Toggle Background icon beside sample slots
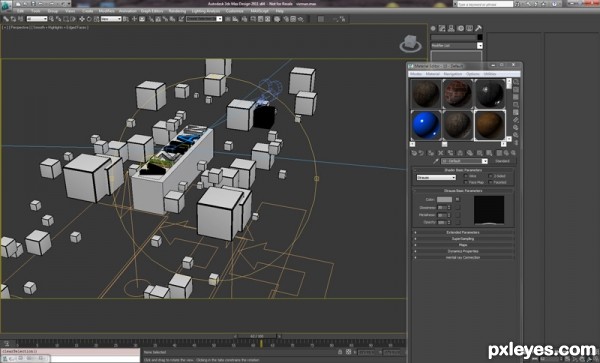Screen dimensions: 600x363 [516, 97]
